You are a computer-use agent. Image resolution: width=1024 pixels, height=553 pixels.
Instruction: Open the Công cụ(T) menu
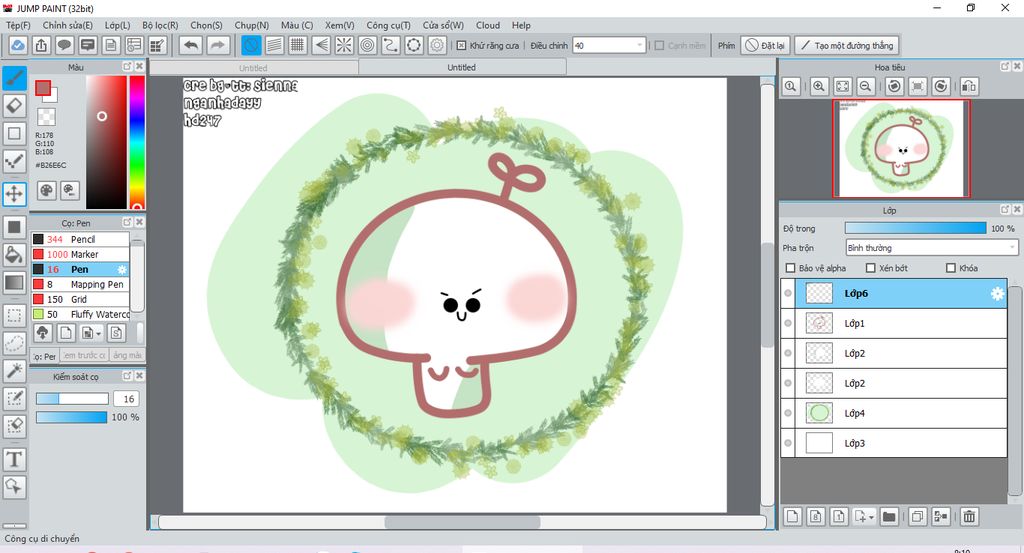389,25
